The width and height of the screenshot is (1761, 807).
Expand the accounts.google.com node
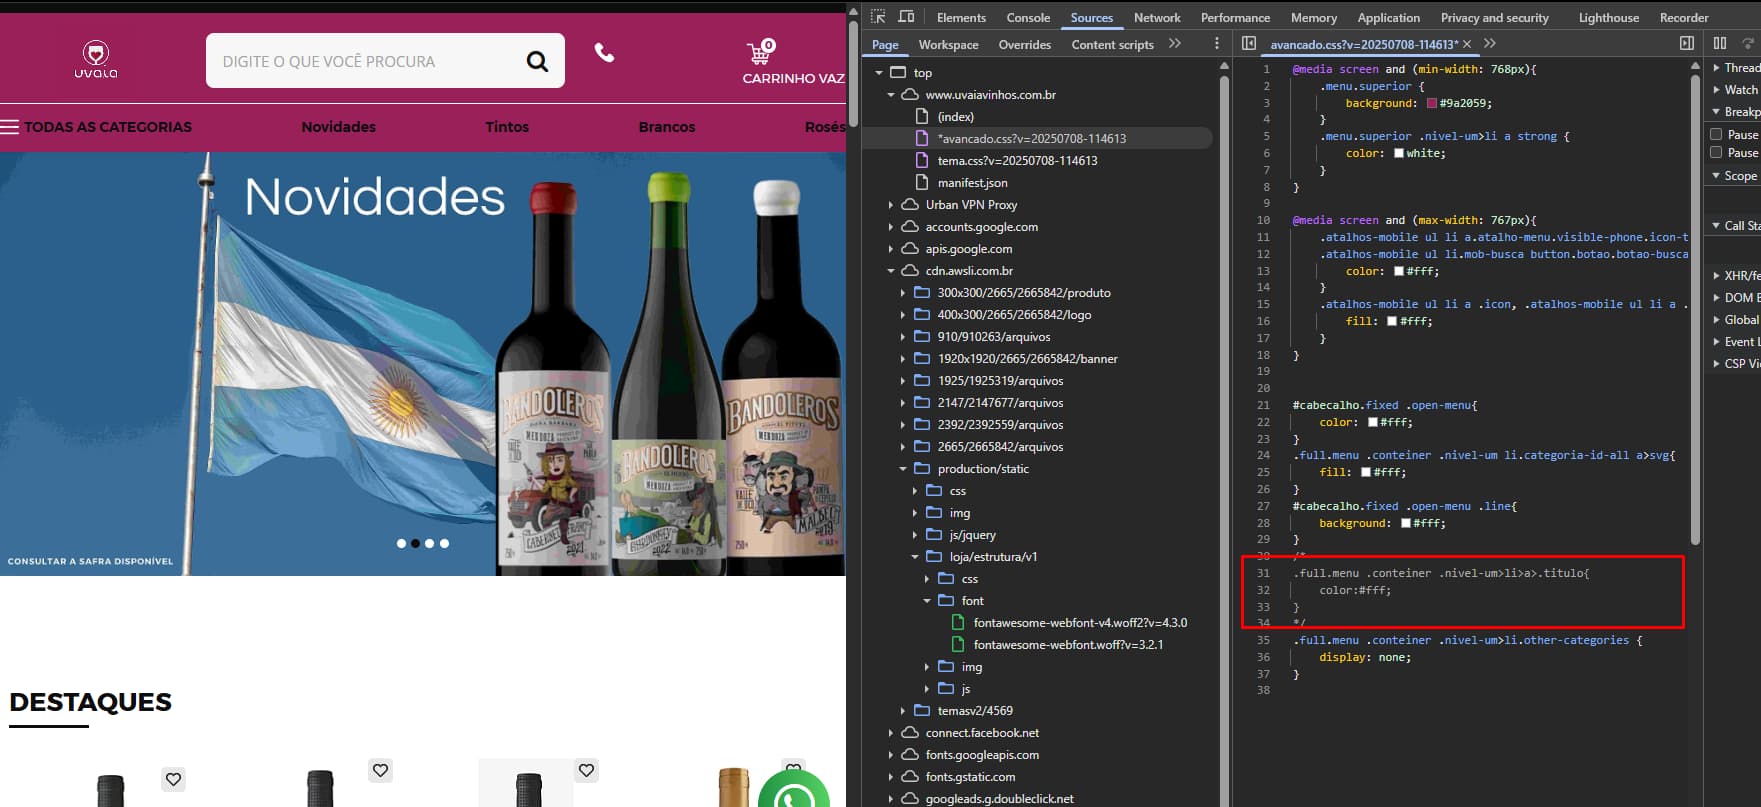891,227
